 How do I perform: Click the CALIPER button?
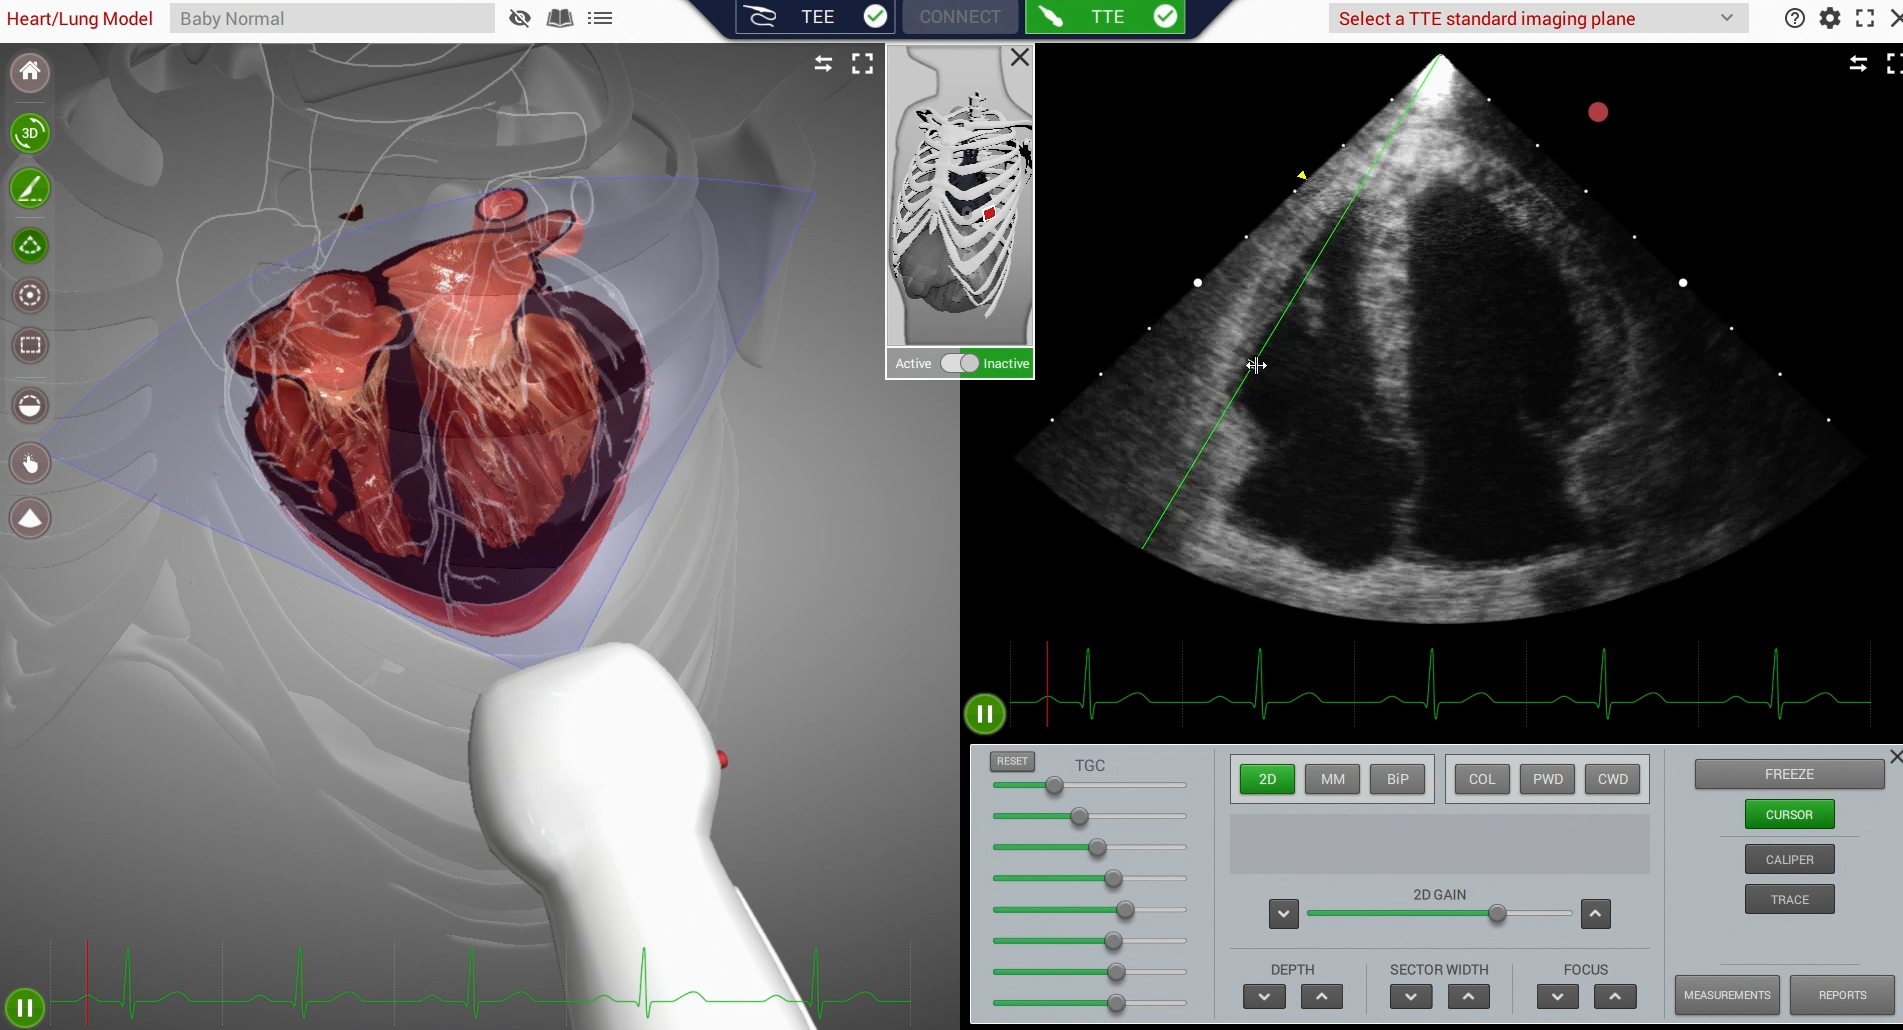(1790, 859)
